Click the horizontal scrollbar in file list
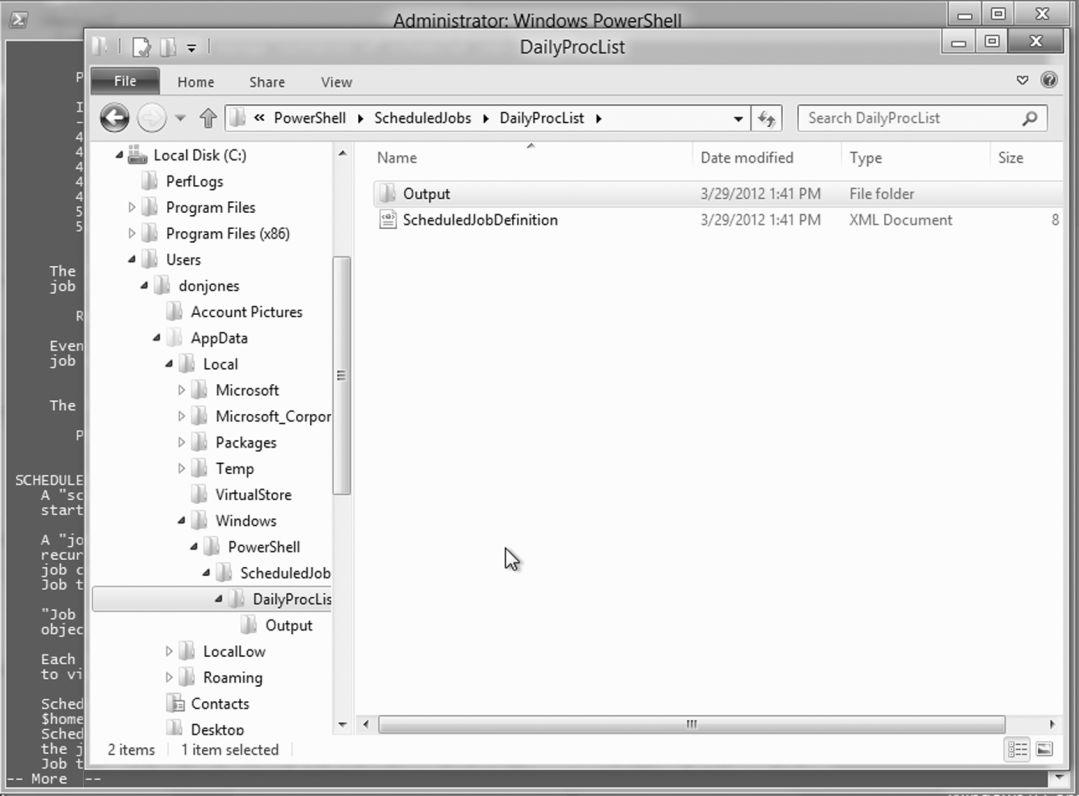Screen dimensions: 1079x796 (x=690, y=724)
